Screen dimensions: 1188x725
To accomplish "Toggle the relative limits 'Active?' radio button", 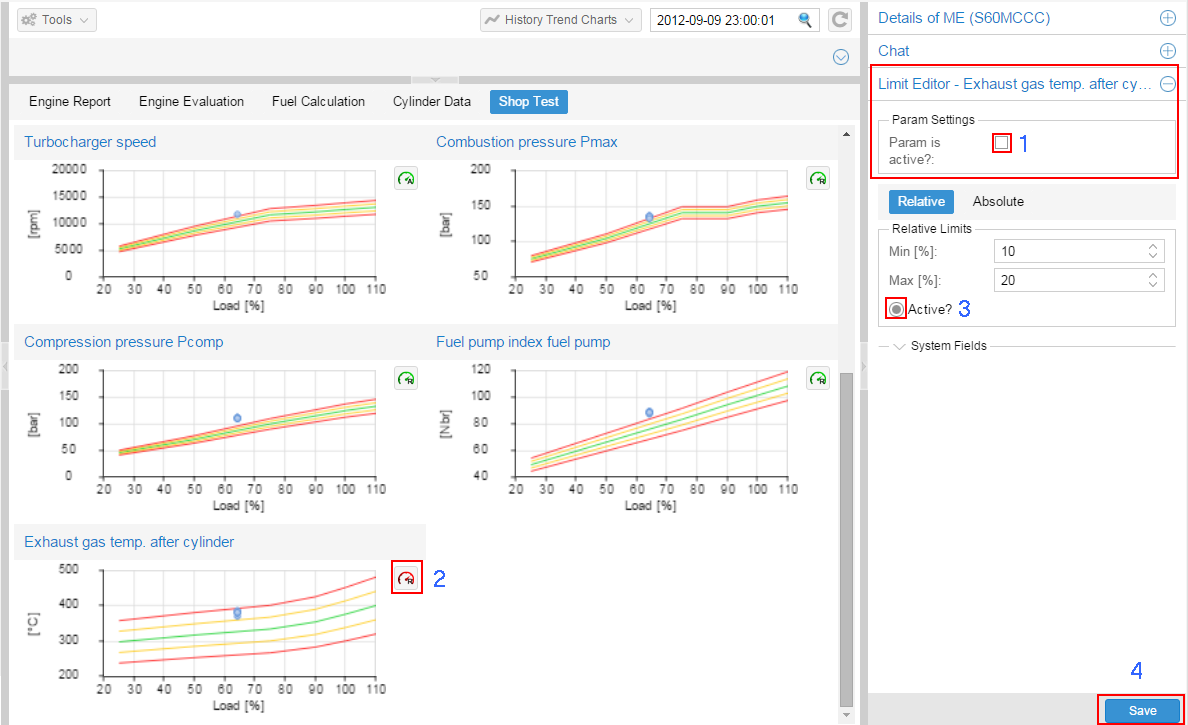I will (x=897, y=309).
